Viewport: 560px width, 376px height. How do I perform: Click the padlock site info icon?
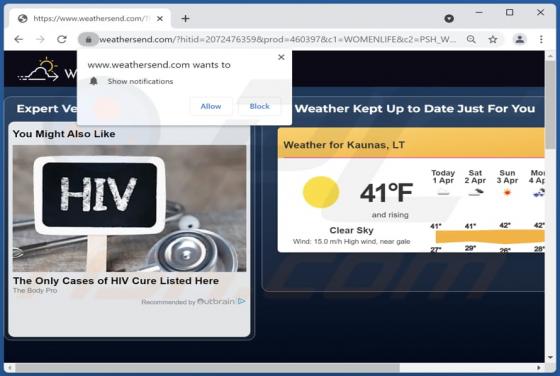tap(88, 39)
